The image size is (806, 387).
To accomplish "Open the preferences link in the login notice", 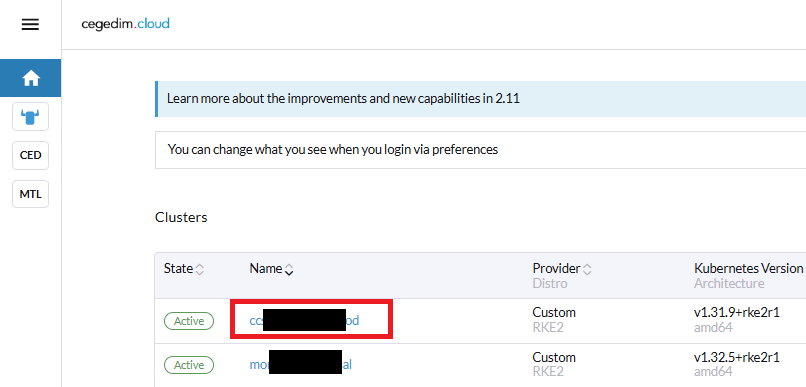I will 465,150.
